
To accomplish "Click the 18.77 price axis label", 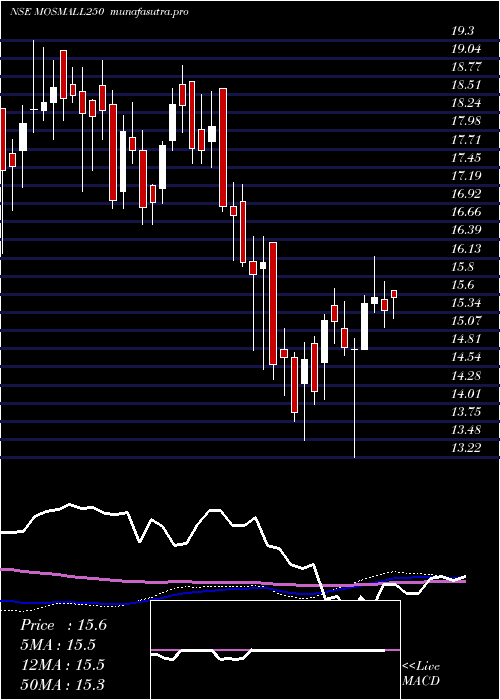I will [x=466, y=67].
